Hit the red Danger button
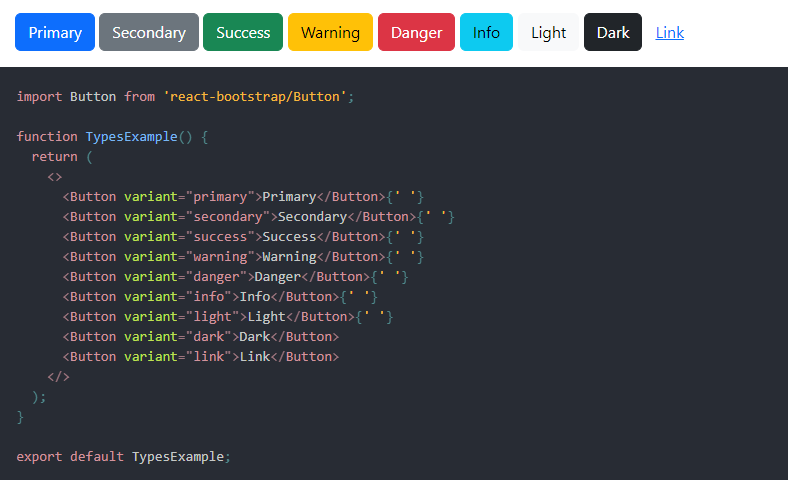788x480 pixels. 416,32
